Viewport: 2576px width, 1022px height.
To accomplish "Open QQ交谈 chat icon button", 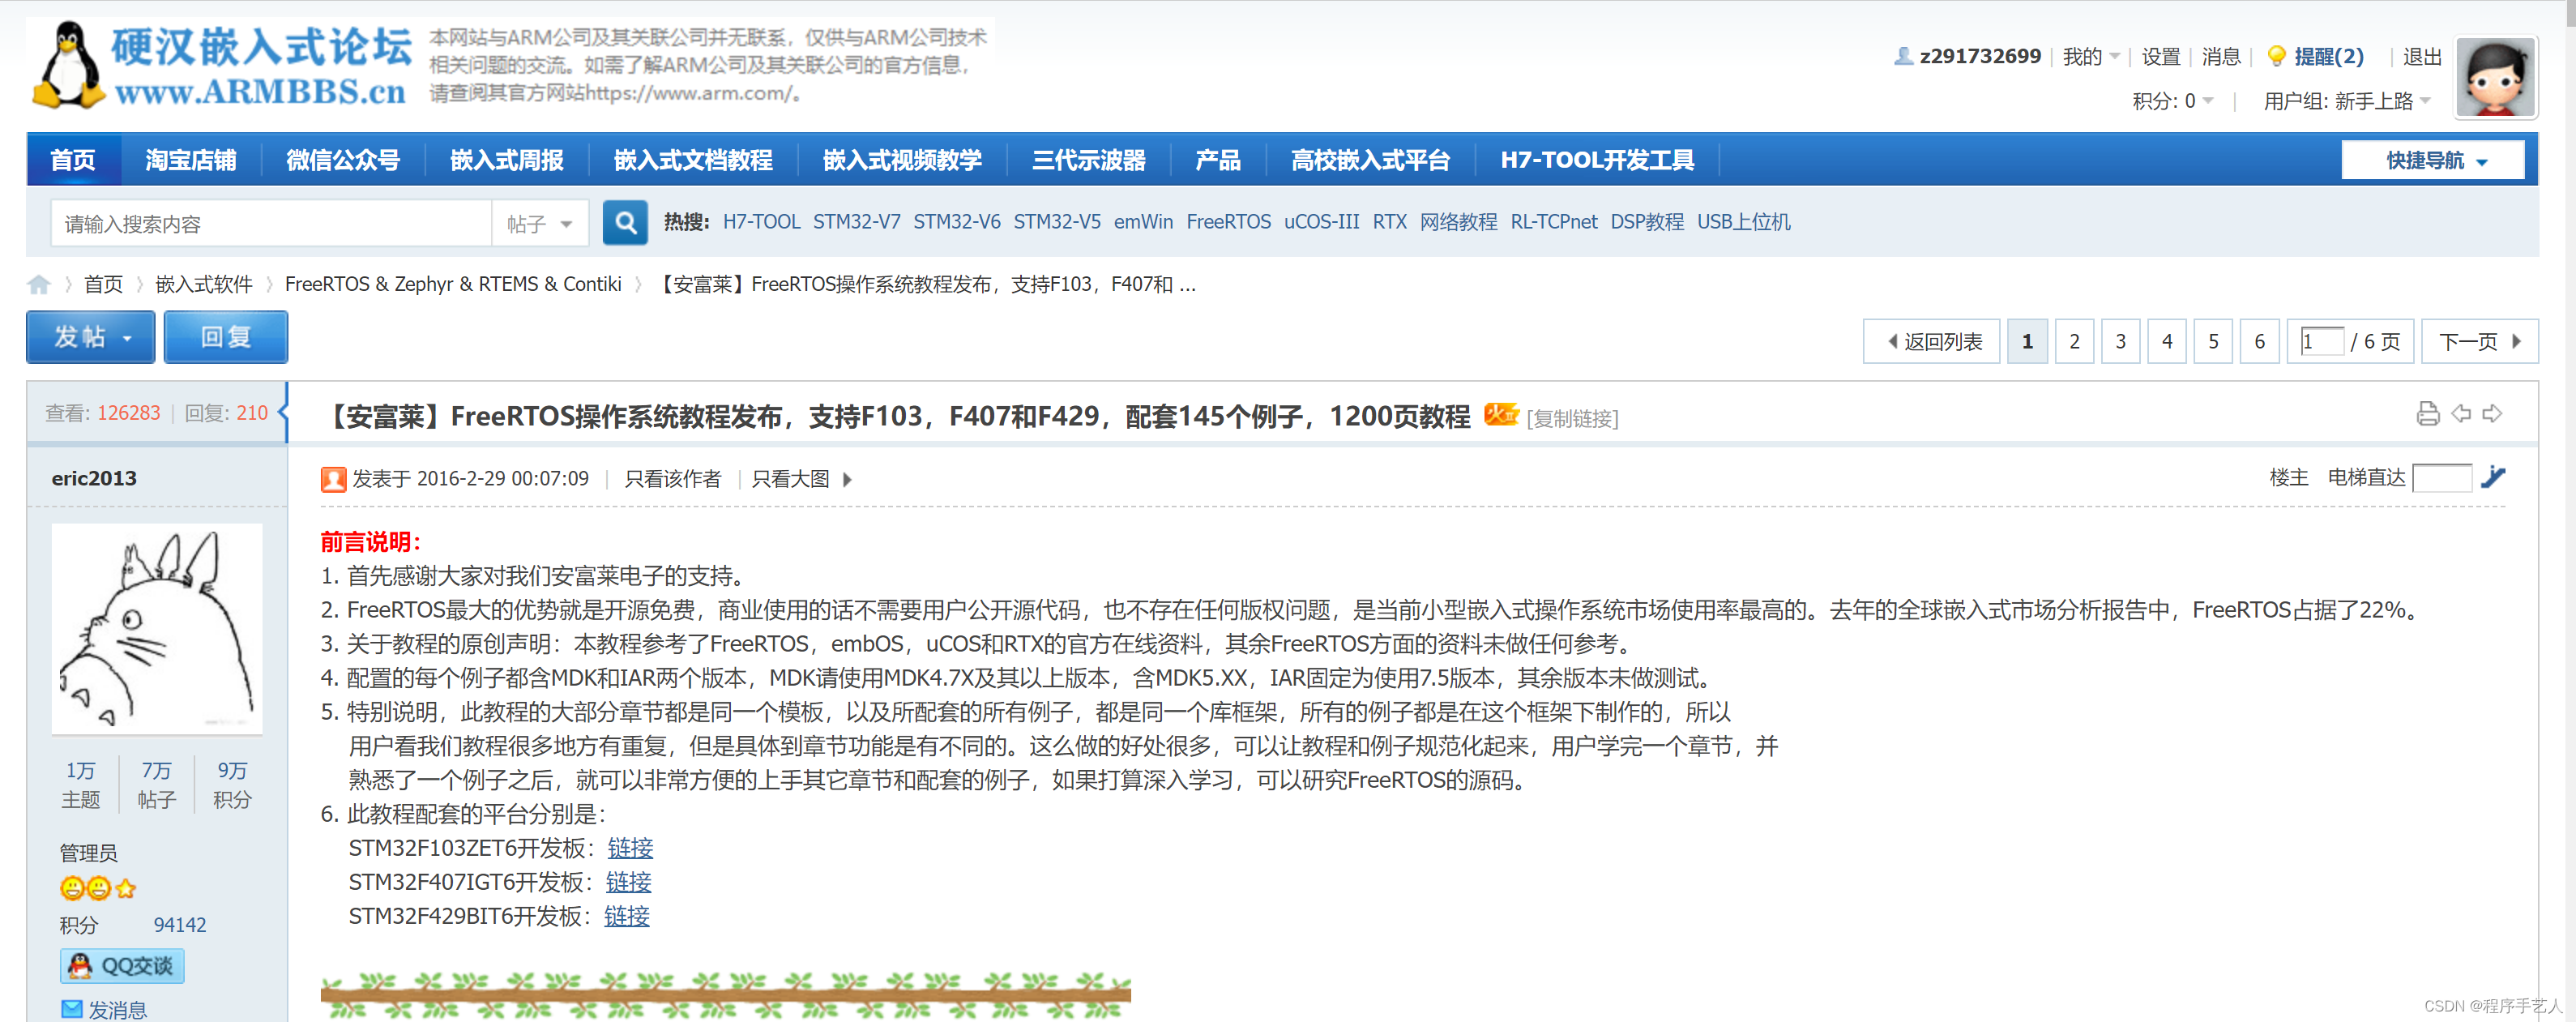I will point(122,965).
